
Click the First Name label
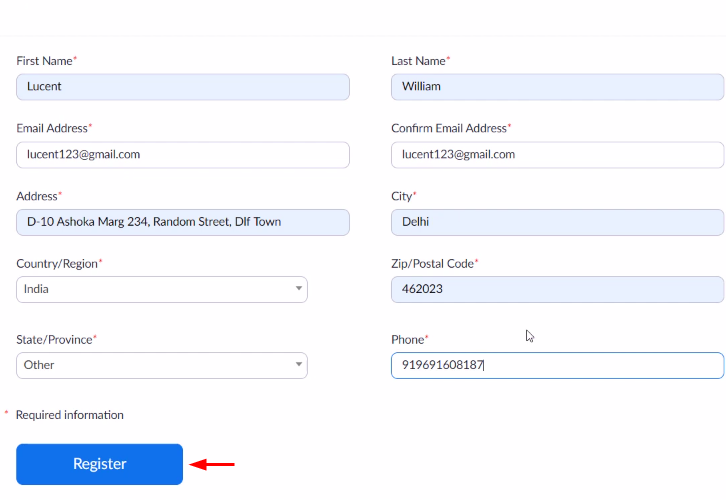click(x=44, y=61)
